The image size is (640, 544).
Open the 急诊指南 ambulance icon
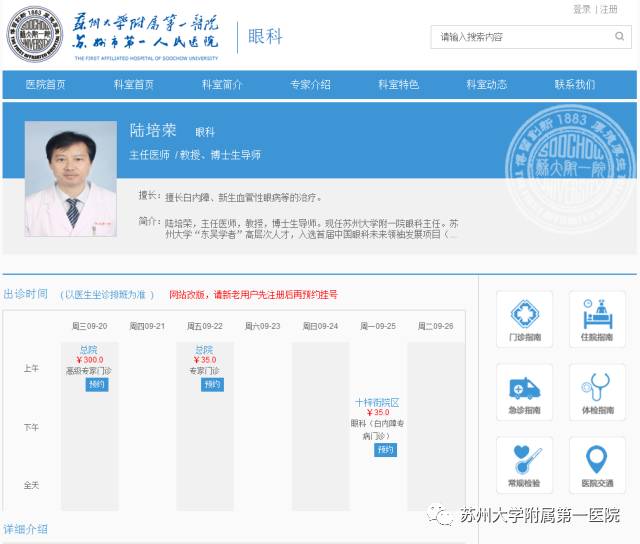(x=524, y=392)
